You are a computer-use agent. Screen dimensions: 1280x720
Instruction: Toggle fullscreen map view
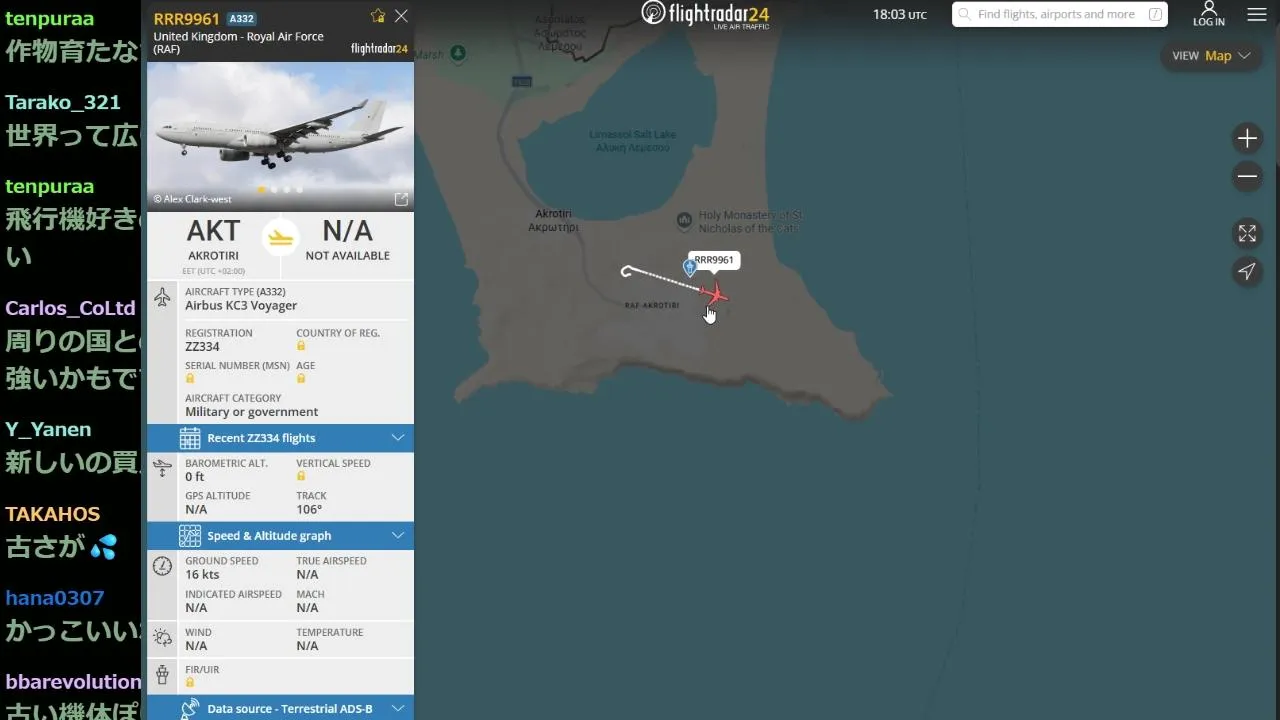pyautogui.click(x=1247, y=233)
